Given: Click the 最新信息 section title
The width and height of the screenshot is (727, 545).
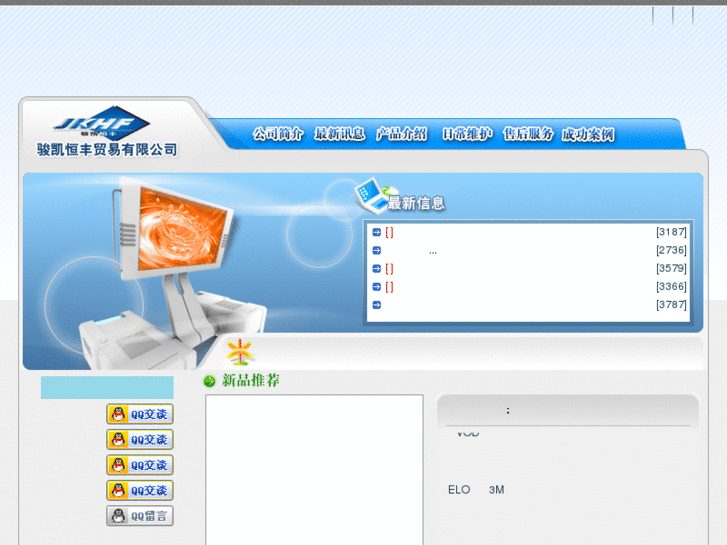Looking at the screenshot, I should 416,203.
